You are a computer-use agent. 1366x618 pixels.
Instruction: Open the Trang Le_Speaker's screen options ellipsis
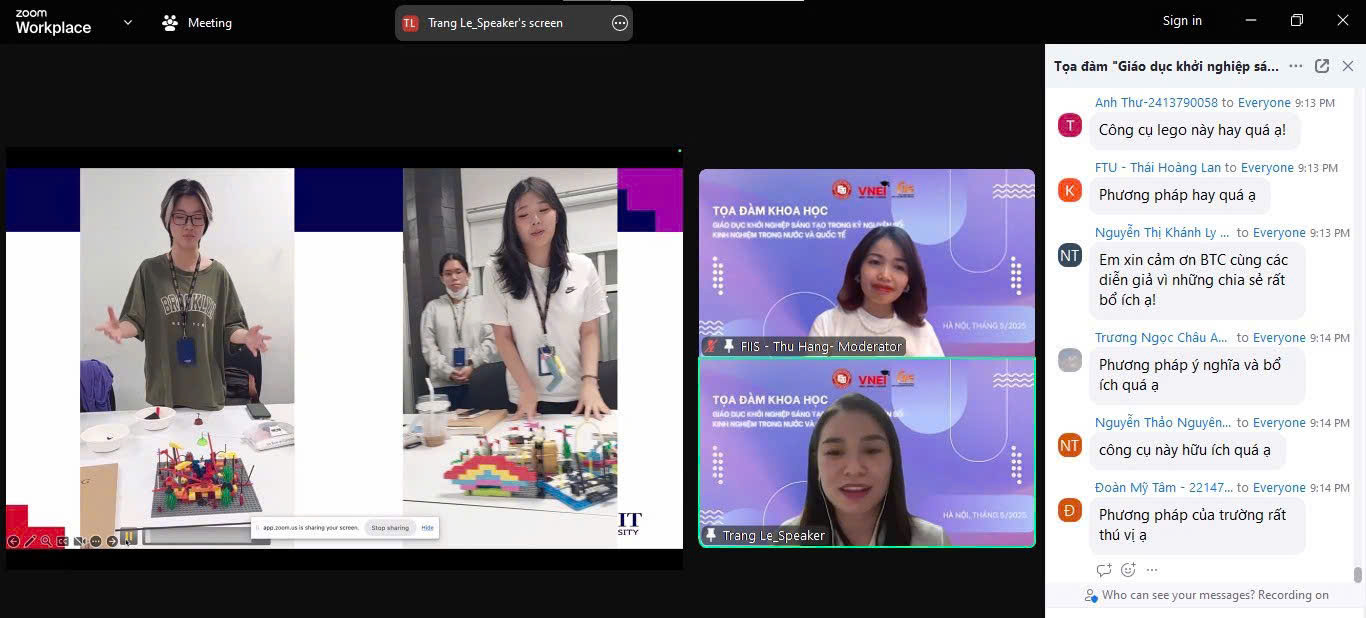coord(620,23)
